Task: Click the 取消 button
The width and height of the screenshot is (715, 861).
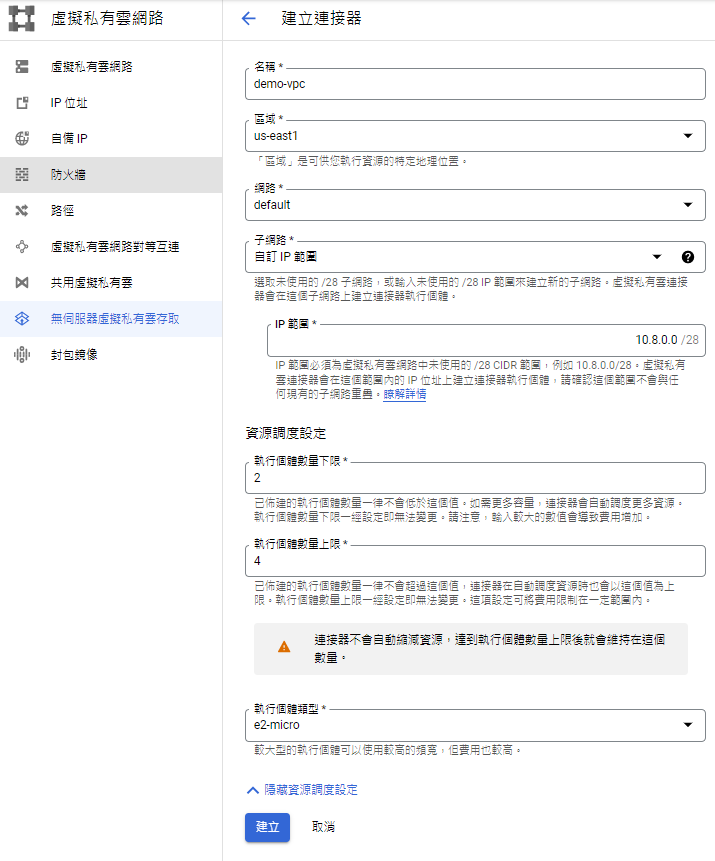Action: [x=322, y=827]
